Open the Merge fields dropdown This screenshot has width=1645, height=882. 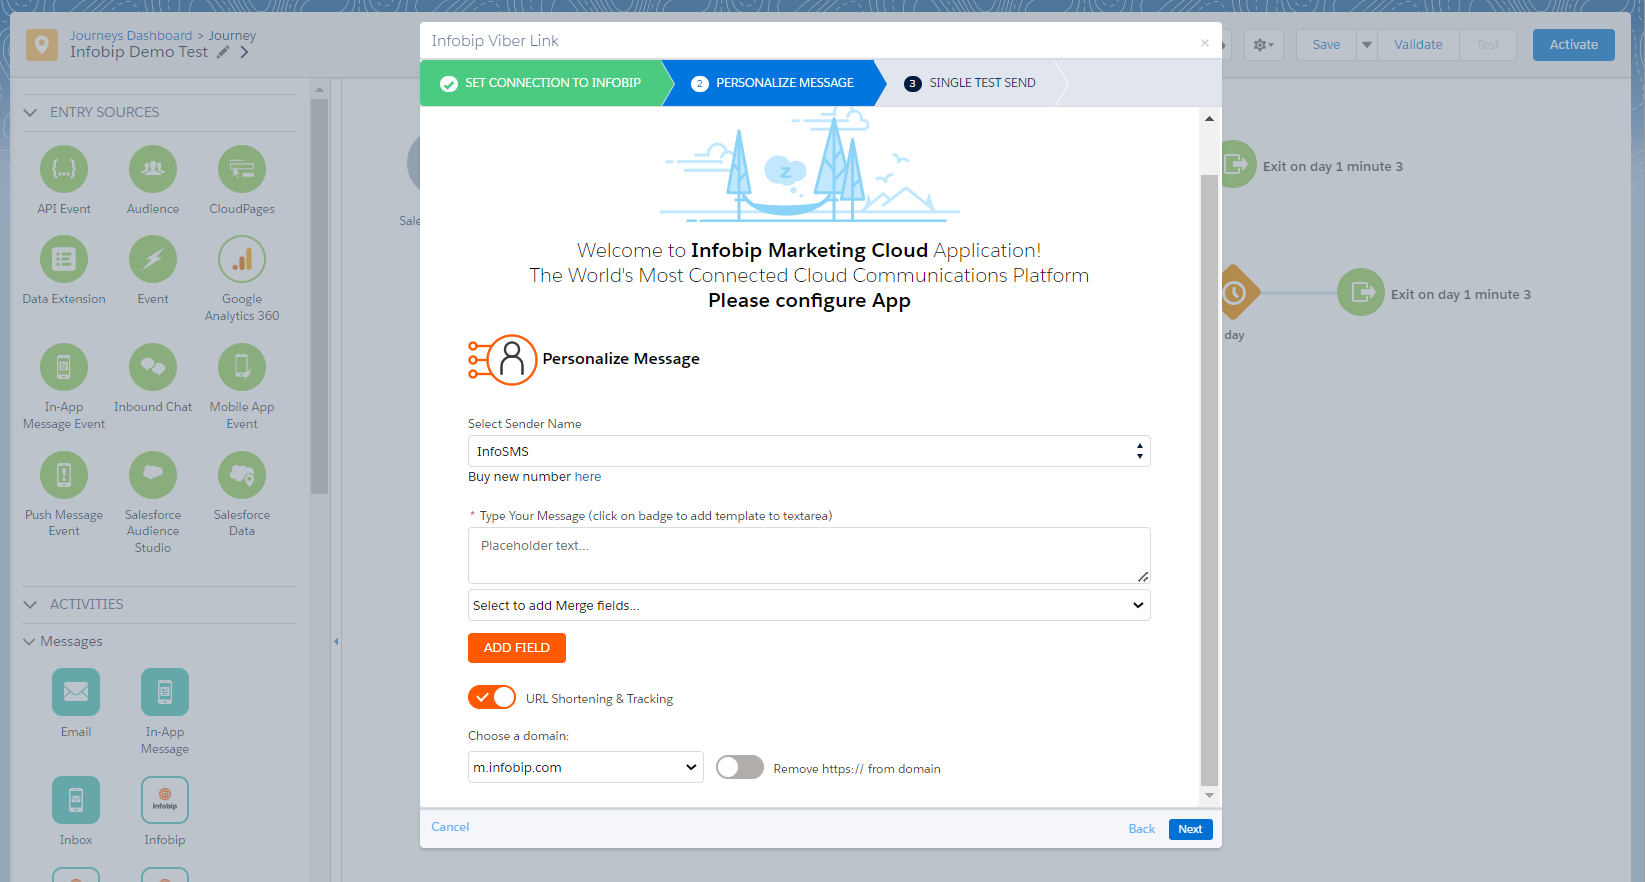(x=808, y=605)
